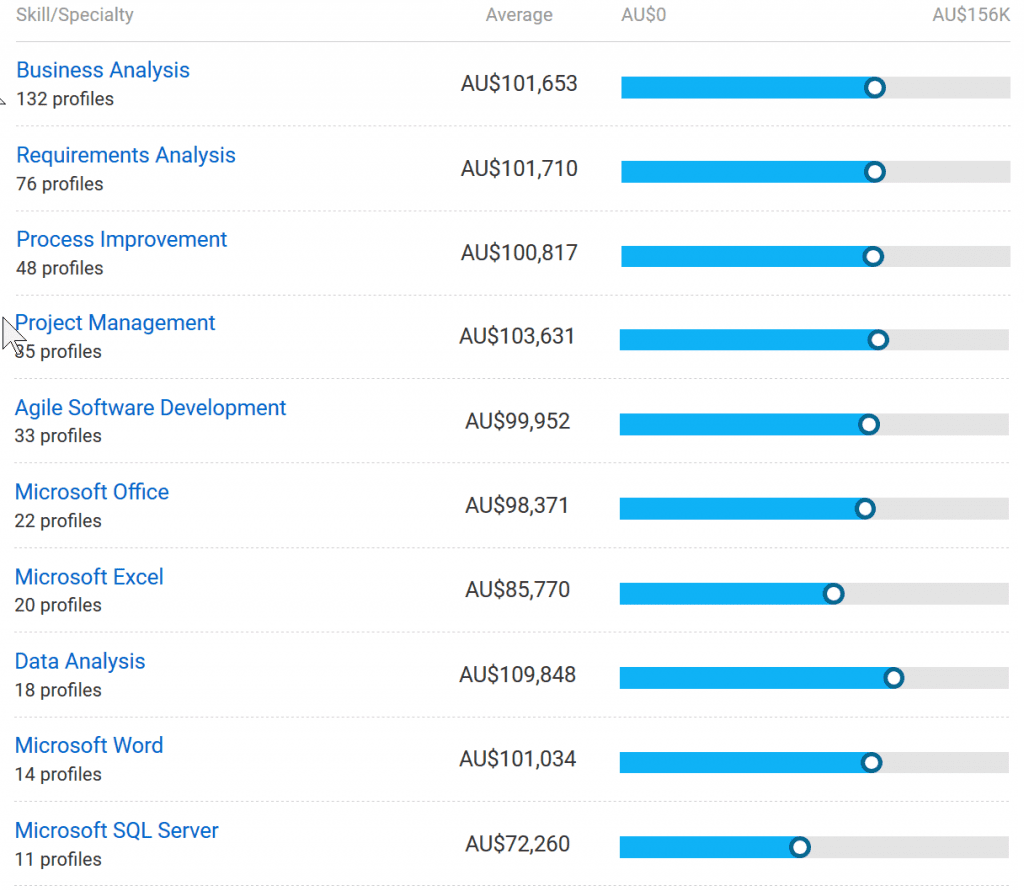Click the Data Analysis salary slider handle
Viewport: 1024px width, 891px height.
coord(894,678)
